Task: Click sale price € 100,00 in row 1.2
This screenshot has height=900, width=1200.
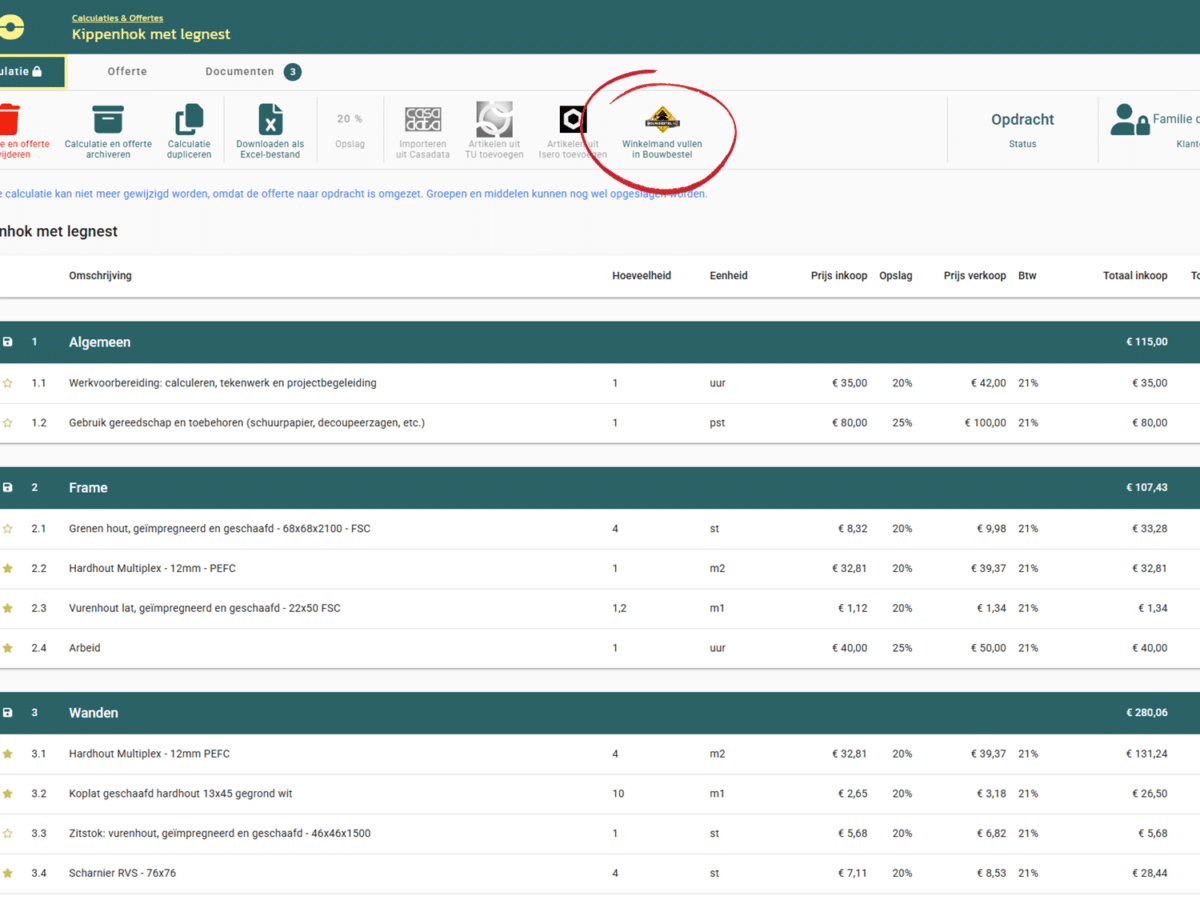Action: (985, 423)
